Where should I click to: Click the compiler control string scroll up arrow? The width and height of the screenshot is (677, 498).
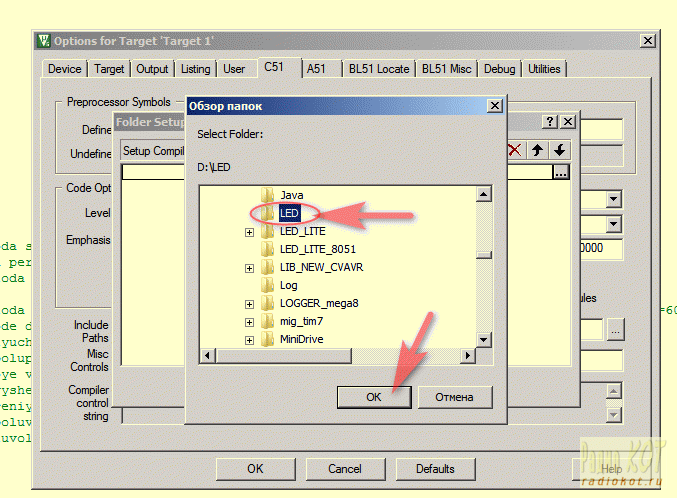(614, 391)
